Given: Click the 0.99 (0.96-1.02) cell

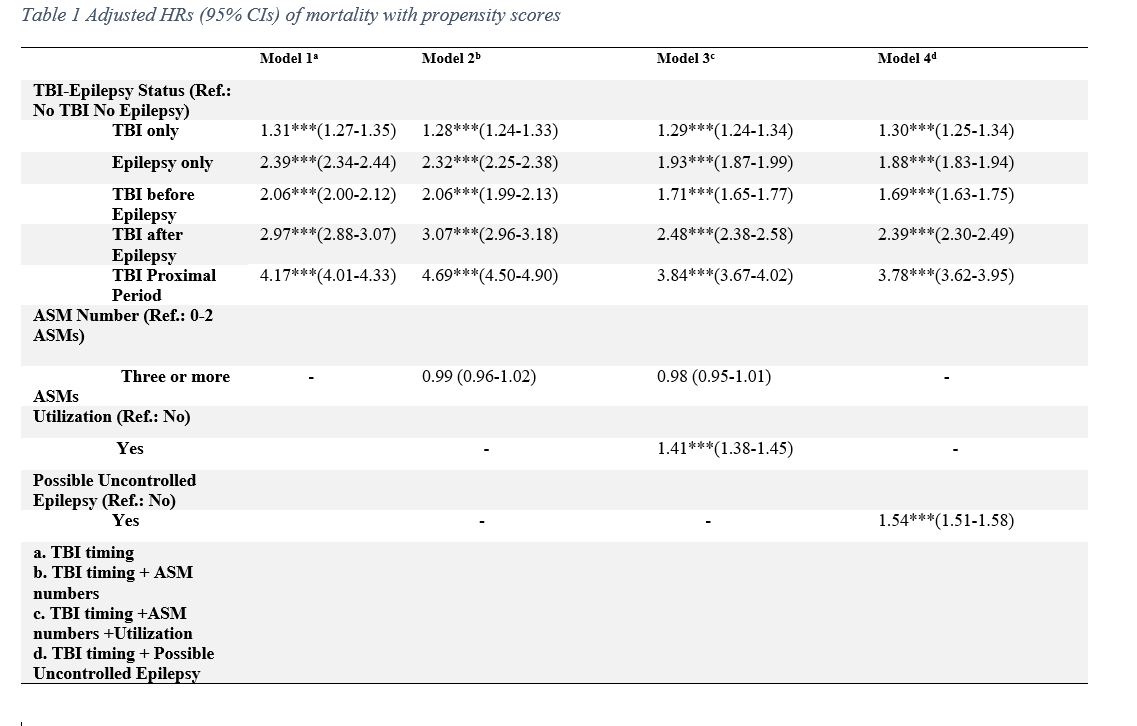Looking at the screenshot, I should click(479, 377).
